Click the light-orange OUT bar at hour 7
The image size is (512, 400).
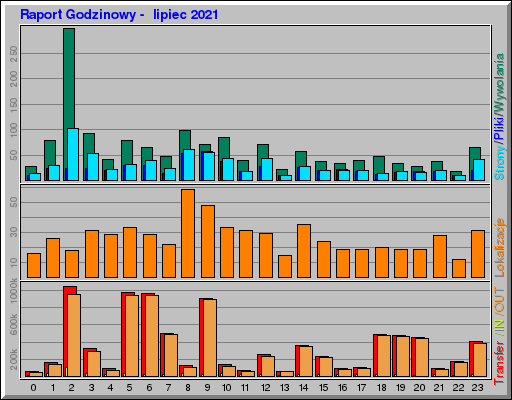tap(171, 355)
